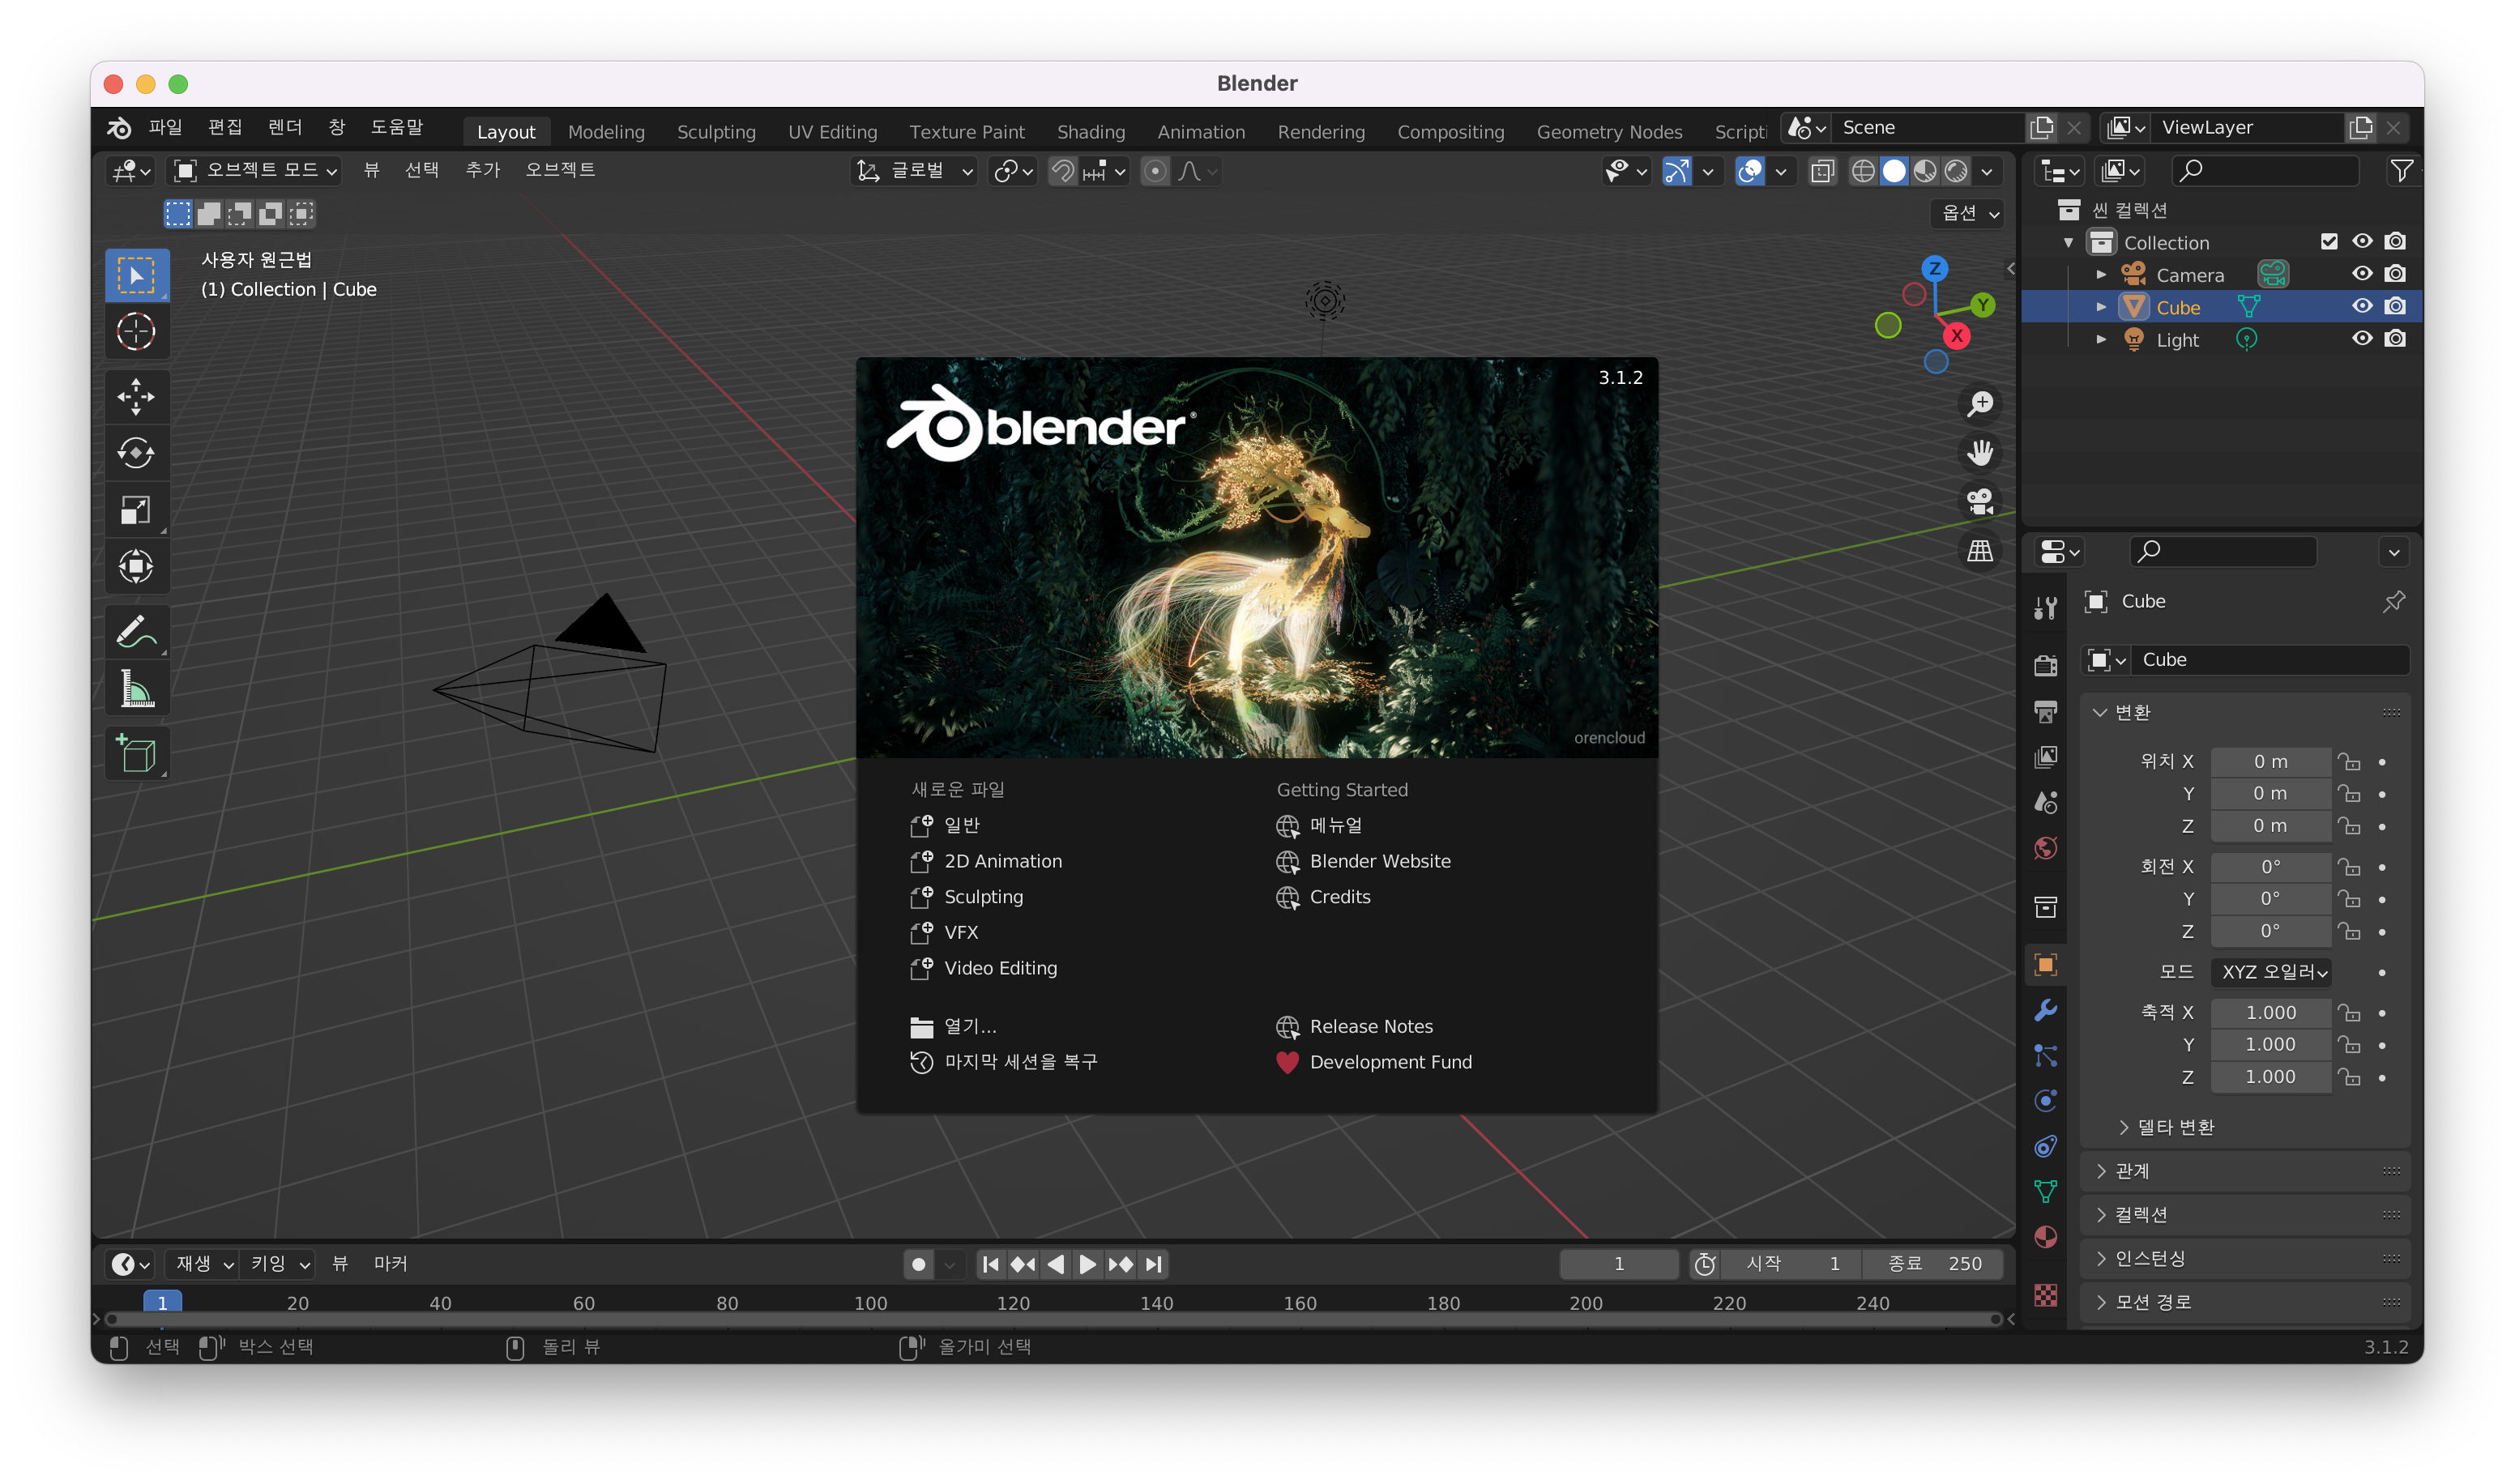Select the Add Cube tool
Image resolution: width=2515 pixels, height=1484 pixels.
pyautogui.click(x=136, y=754)
